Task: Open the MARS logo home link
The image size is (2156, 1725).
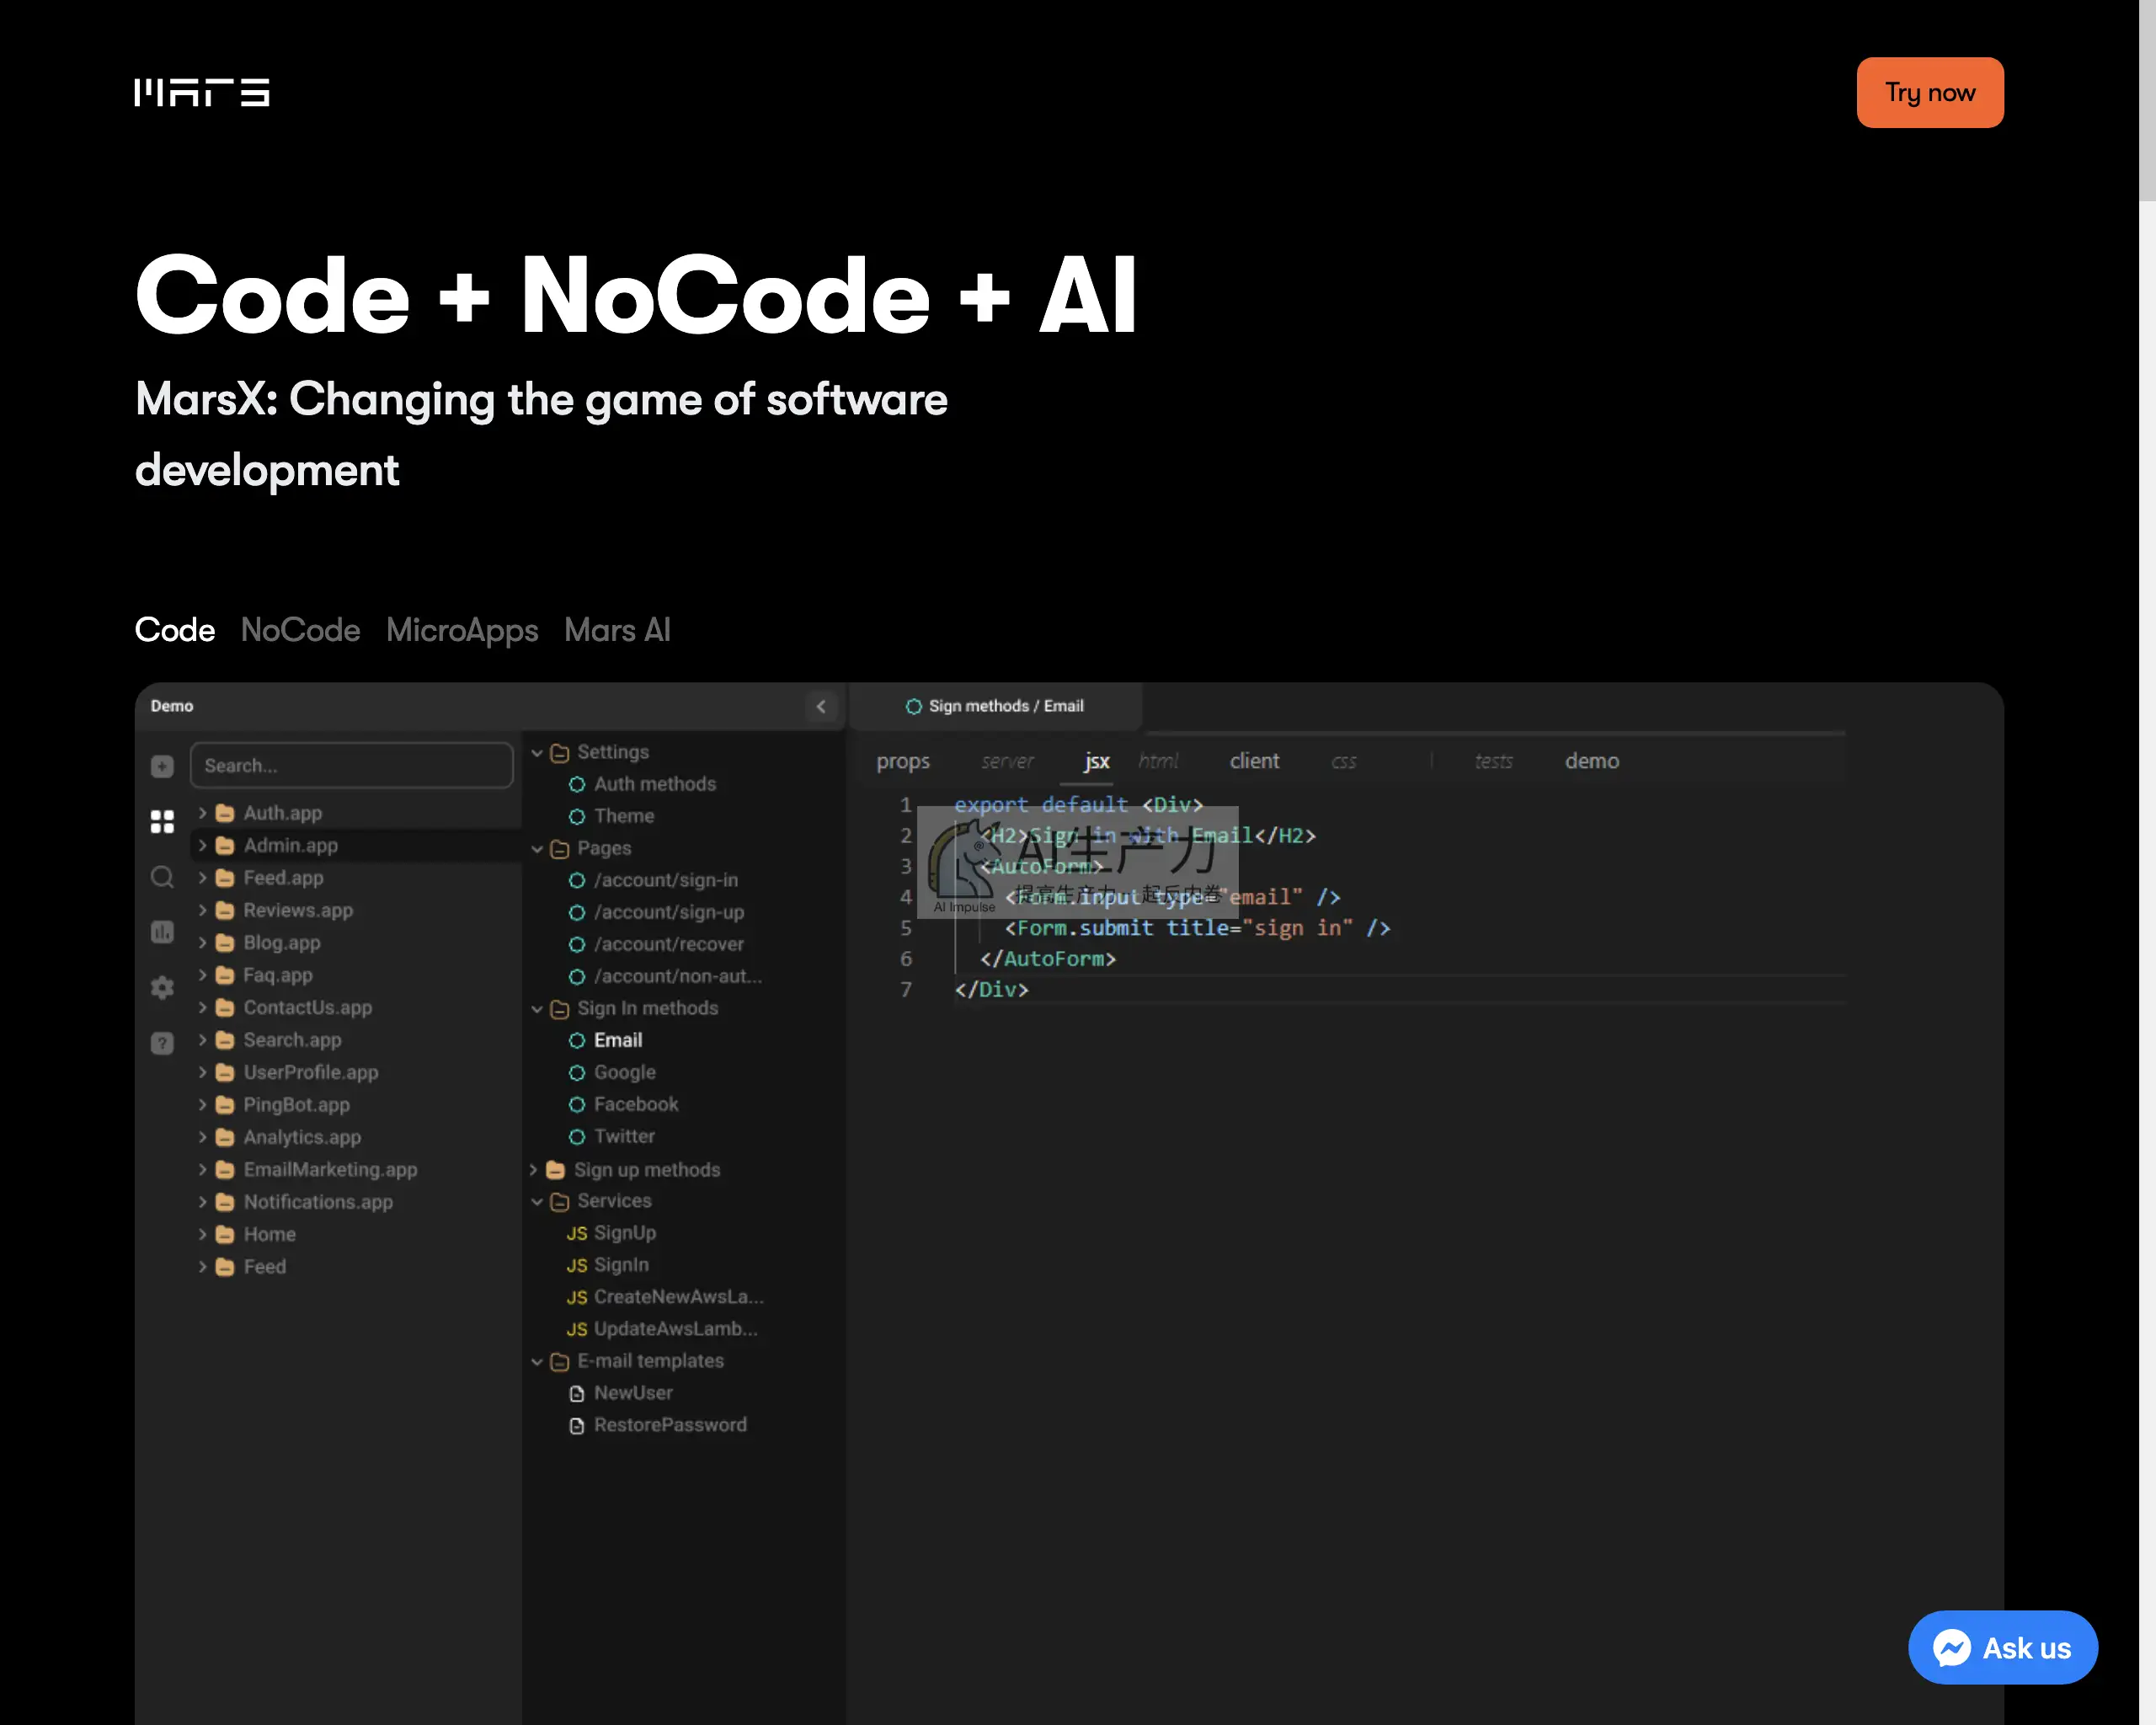Action: click(202, 92)
